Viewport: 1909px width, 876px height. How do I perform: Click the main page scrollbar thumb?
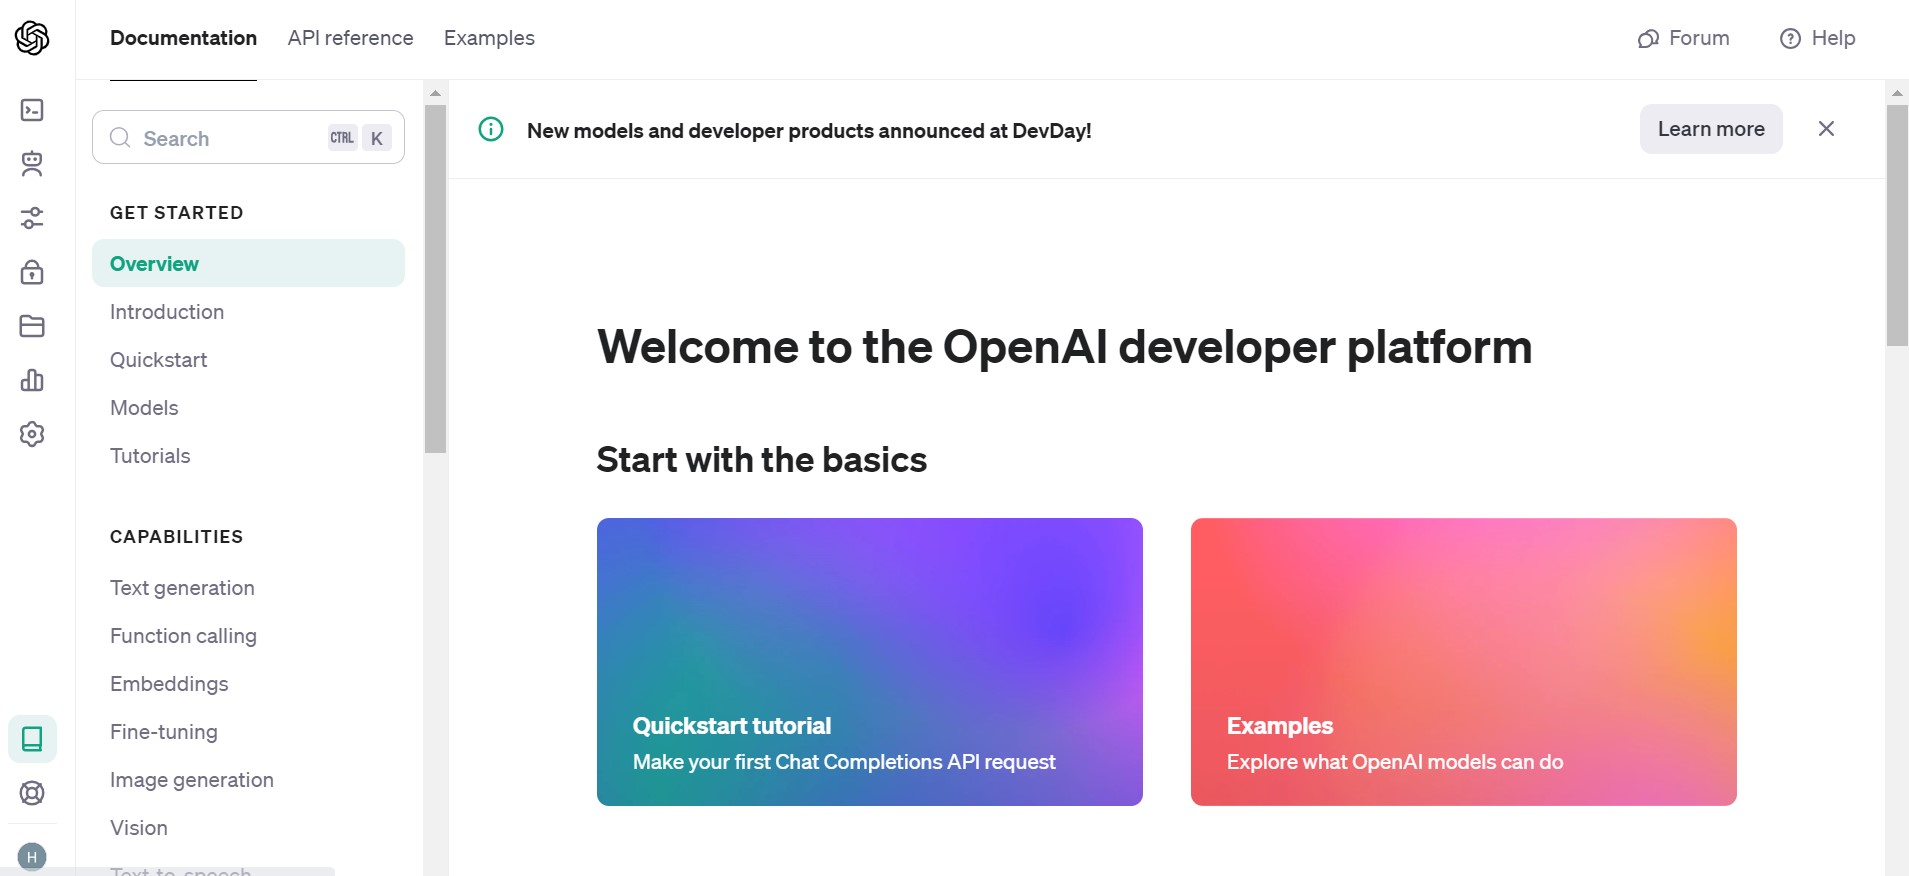coord(1897,225)
